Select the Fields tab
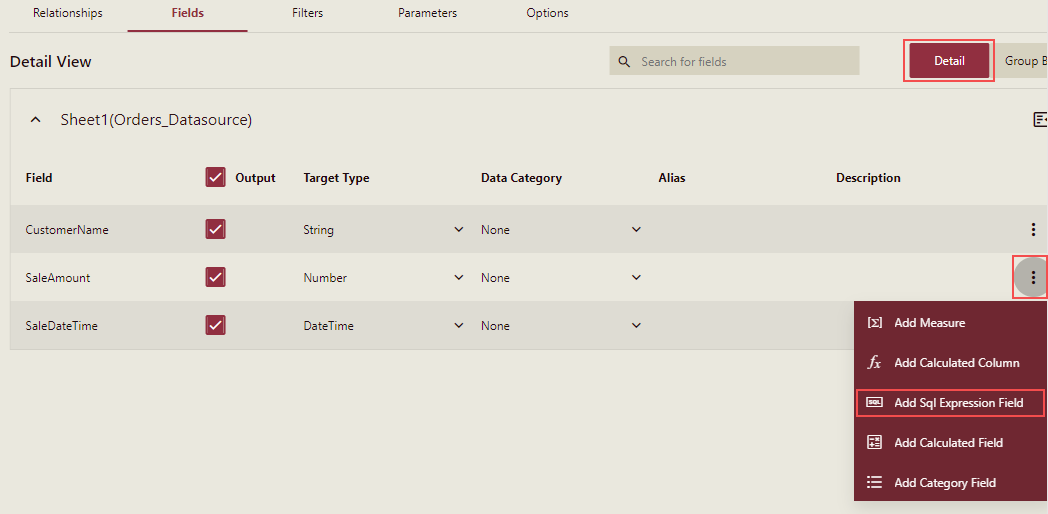Viewport: 1048px width, 514px height. click(188, 13)
